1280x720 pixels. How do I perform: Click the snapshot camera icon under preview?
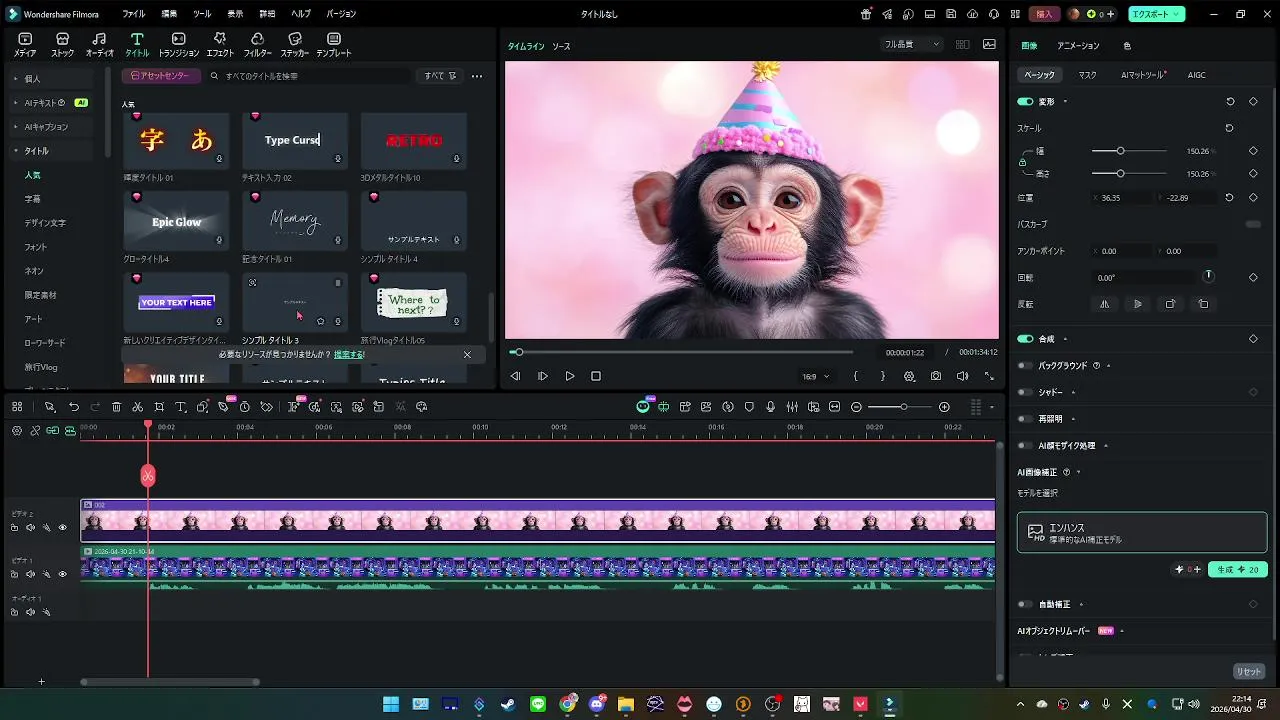935,376
